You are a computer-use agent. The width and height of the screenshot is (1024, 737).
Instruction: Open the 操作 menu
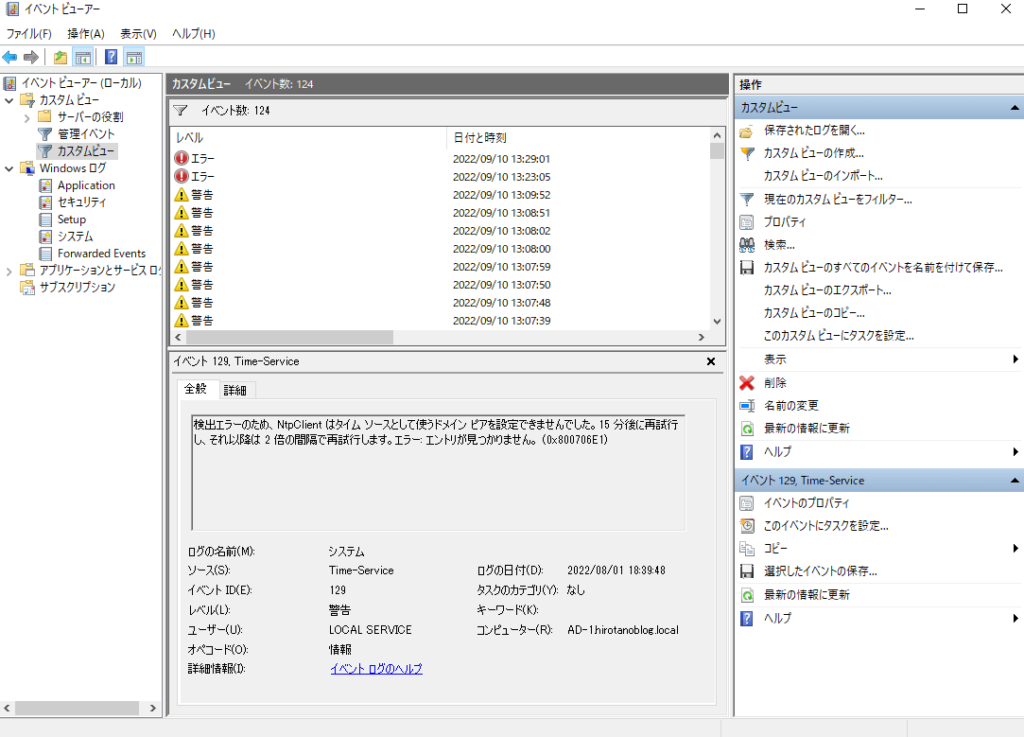85,33
